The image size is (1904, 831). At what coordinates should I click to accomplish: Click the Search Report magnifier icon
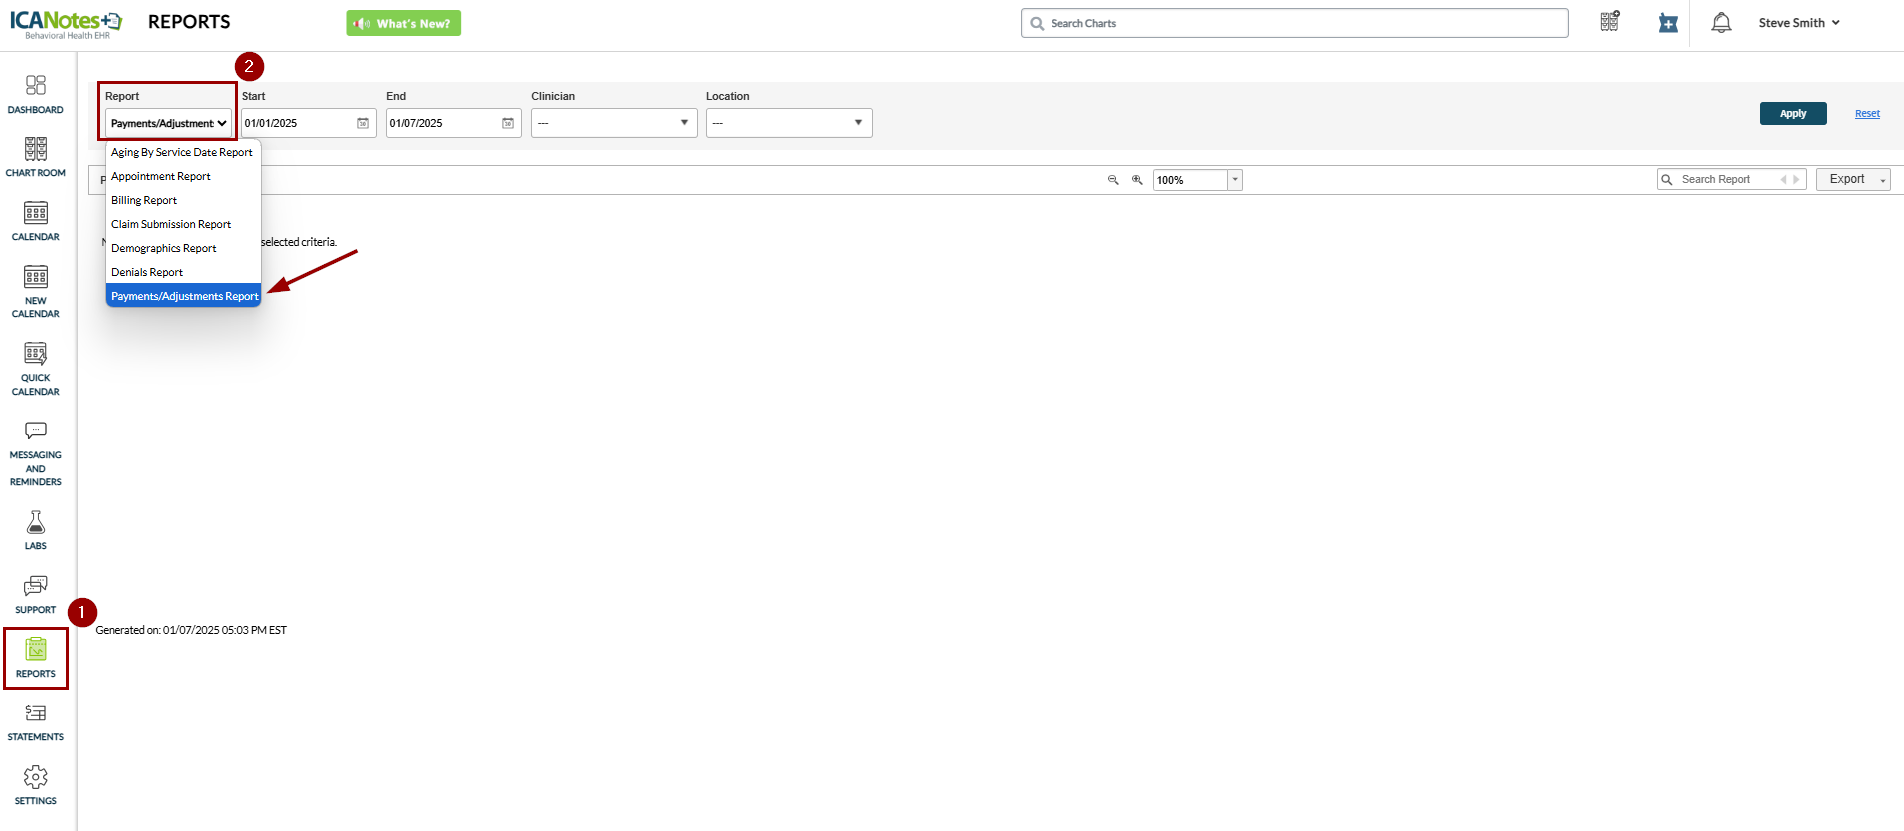pyautogui.click(x=1667, y=180)
